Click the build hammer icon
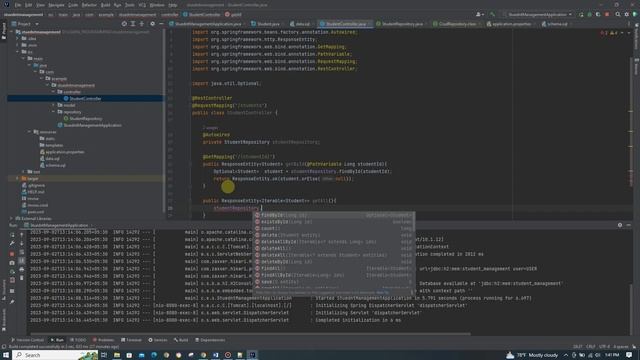Image resolution: width=640 pixels, height=360 pixels. tap(493, 14)
